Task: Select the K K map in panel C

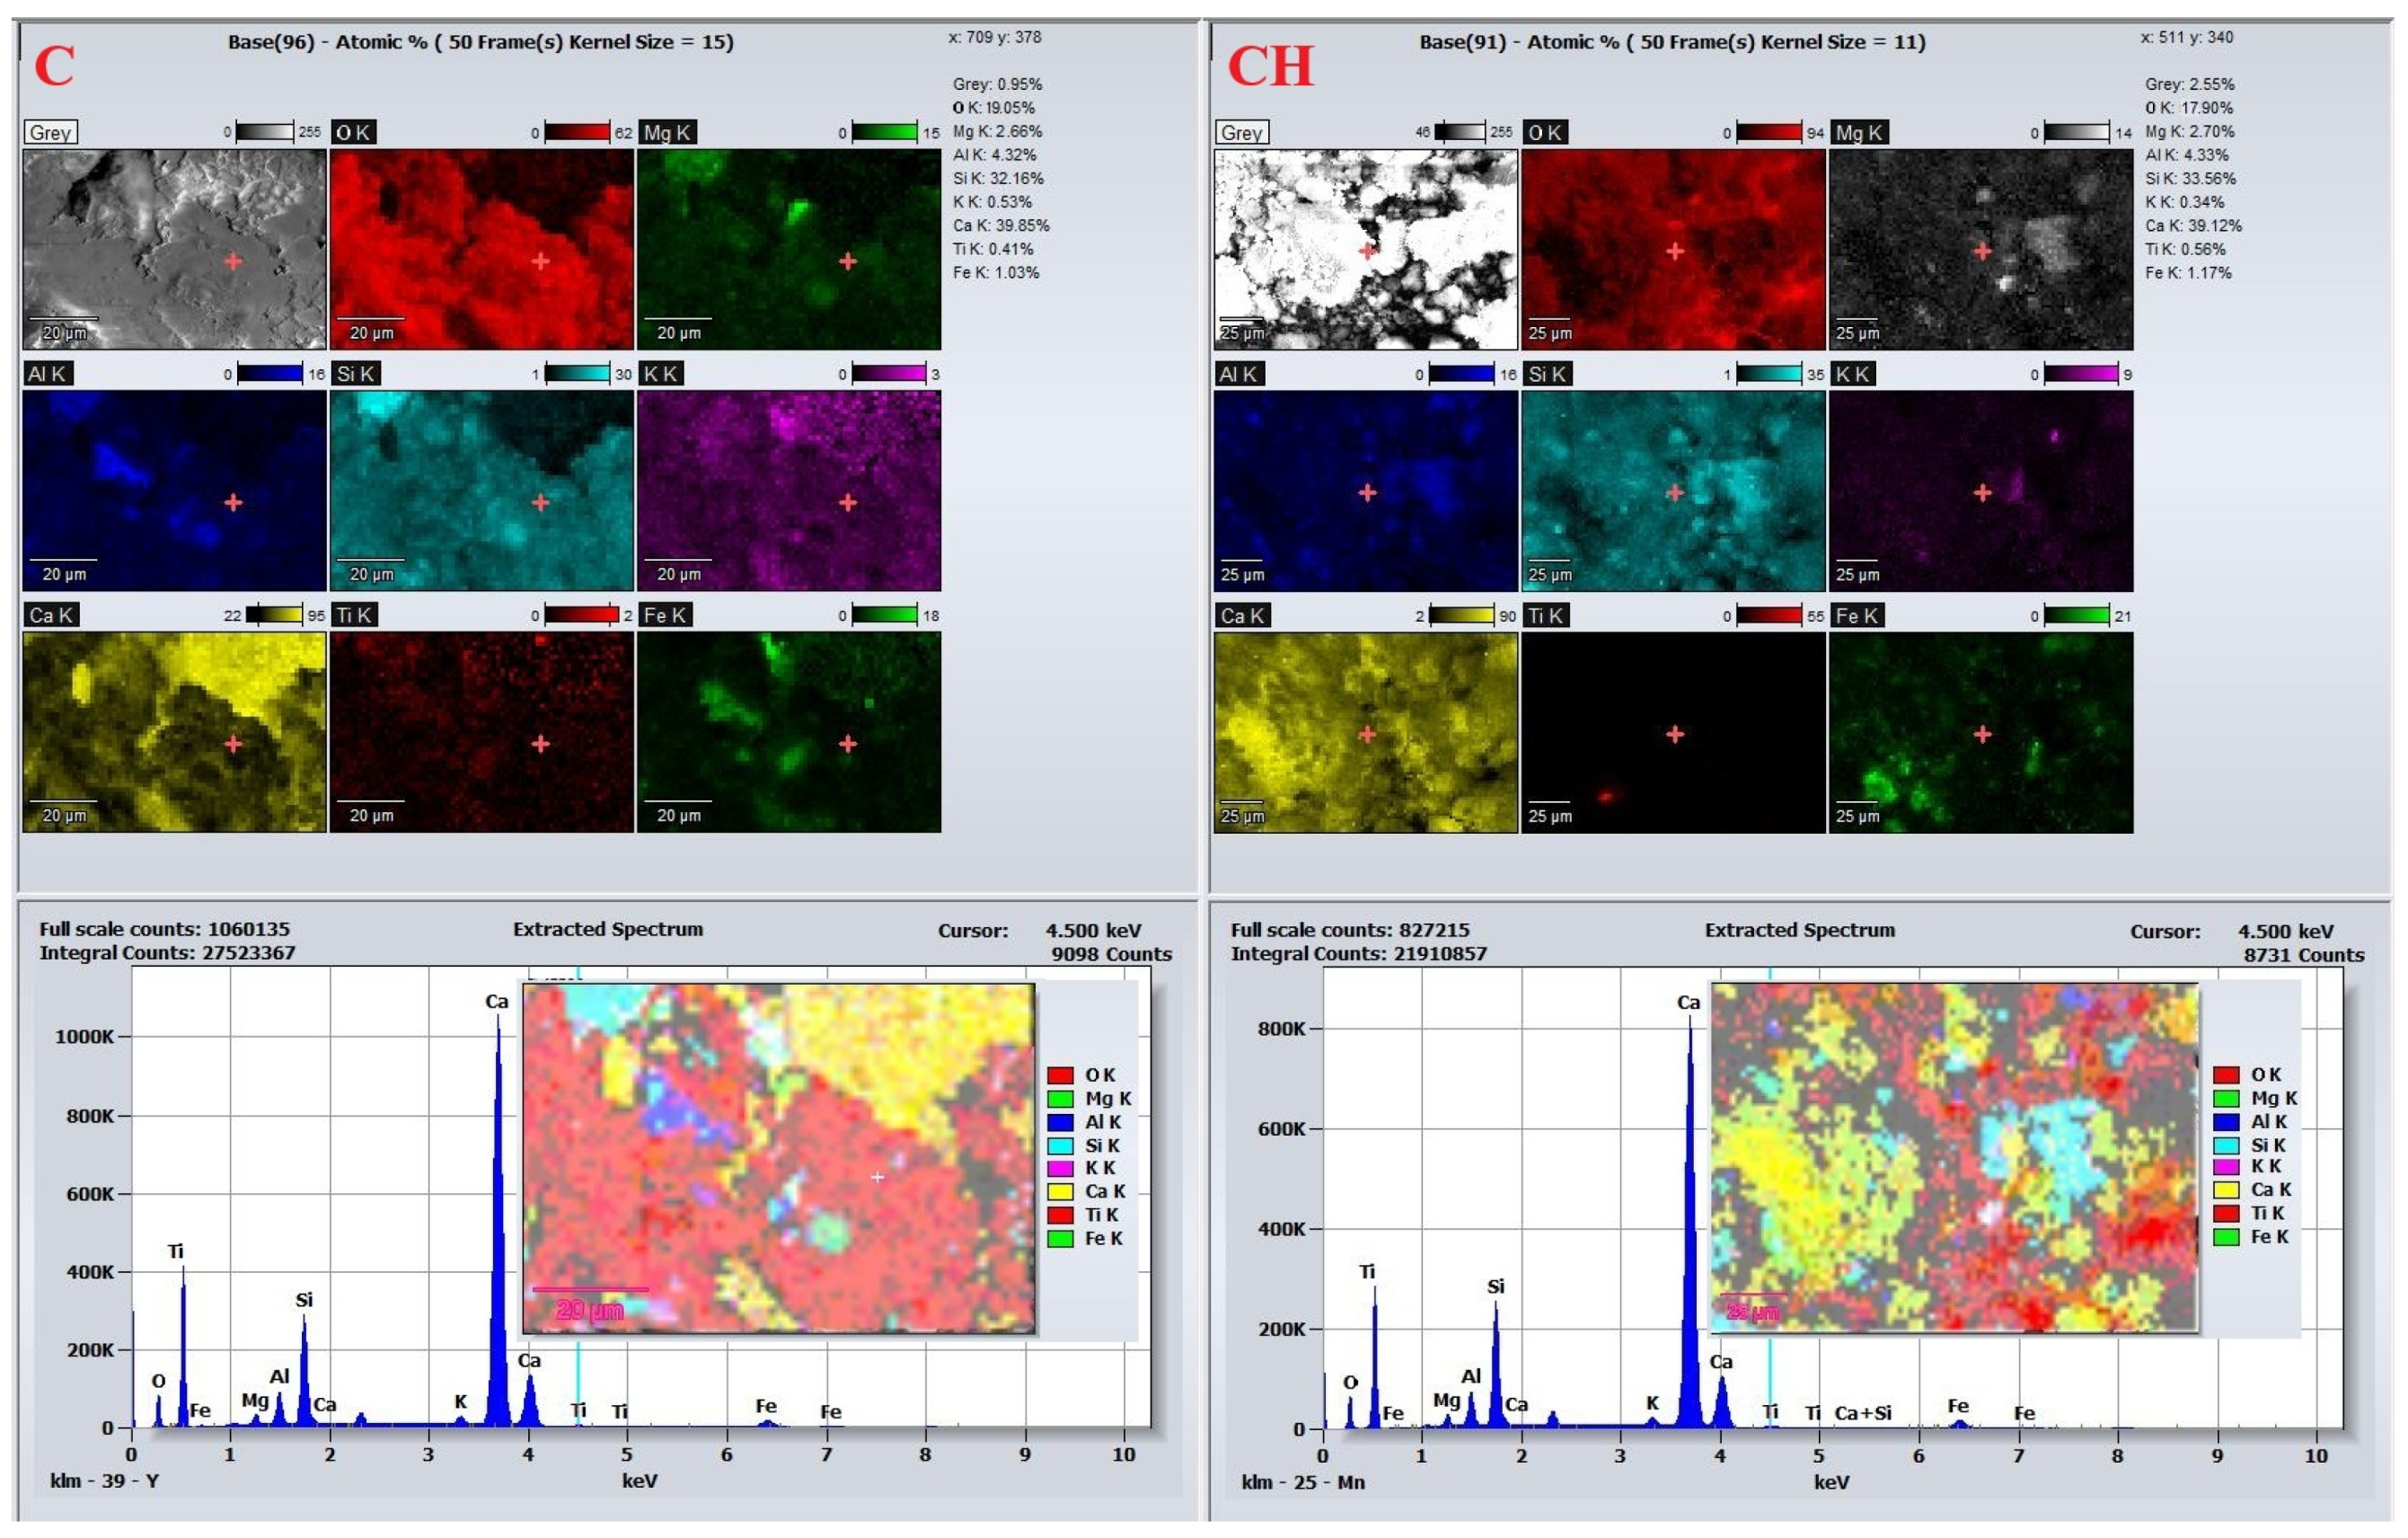Action: (x=789, y=490)
